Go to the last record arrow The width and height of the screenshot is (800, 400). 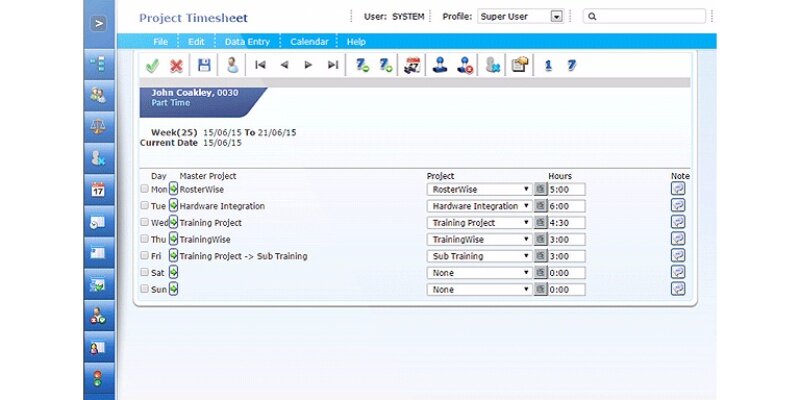pos(333,65)
